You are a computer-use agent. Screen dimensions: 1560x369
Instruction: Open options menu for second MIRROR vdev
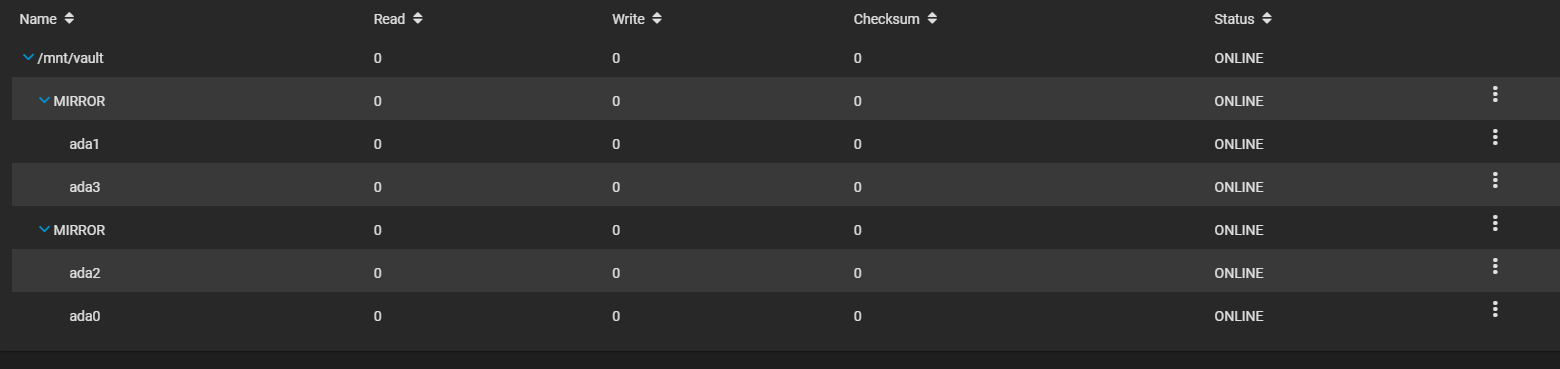1495,223
